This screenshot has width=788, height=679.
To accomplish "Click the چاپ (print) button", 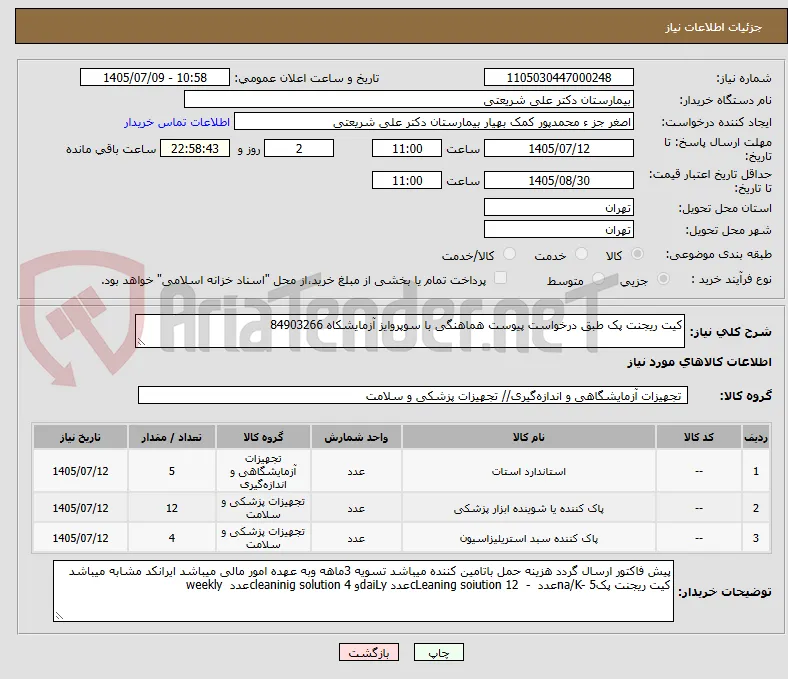I will (438, 652).
